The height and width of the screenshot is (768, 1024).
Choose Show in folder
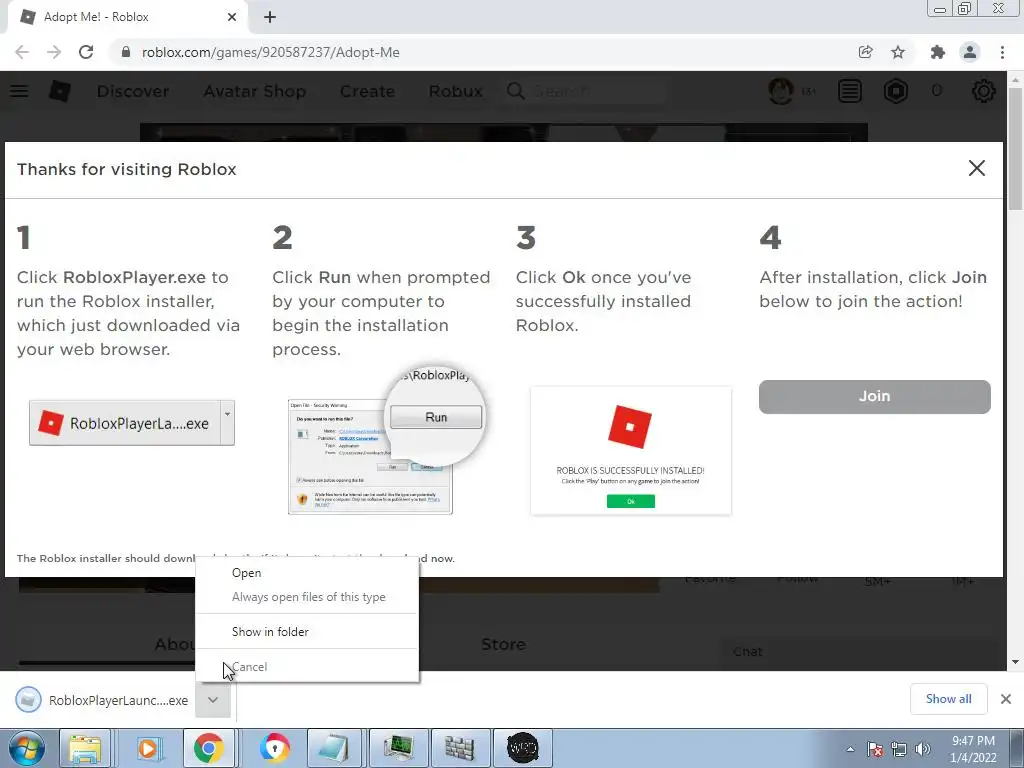point(307,632)
